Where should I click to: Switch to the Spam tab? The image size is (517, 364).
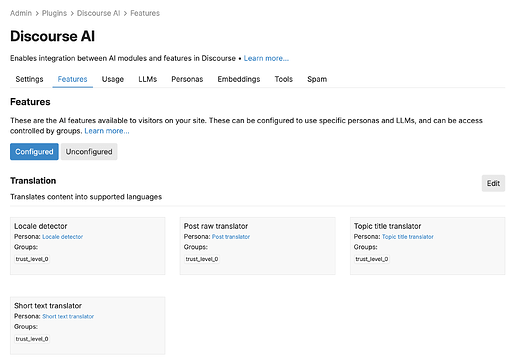(317, 79)
